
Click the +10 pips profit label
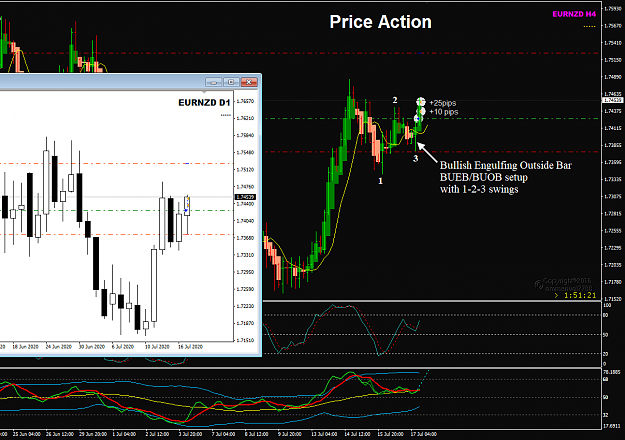click(444, 112)
